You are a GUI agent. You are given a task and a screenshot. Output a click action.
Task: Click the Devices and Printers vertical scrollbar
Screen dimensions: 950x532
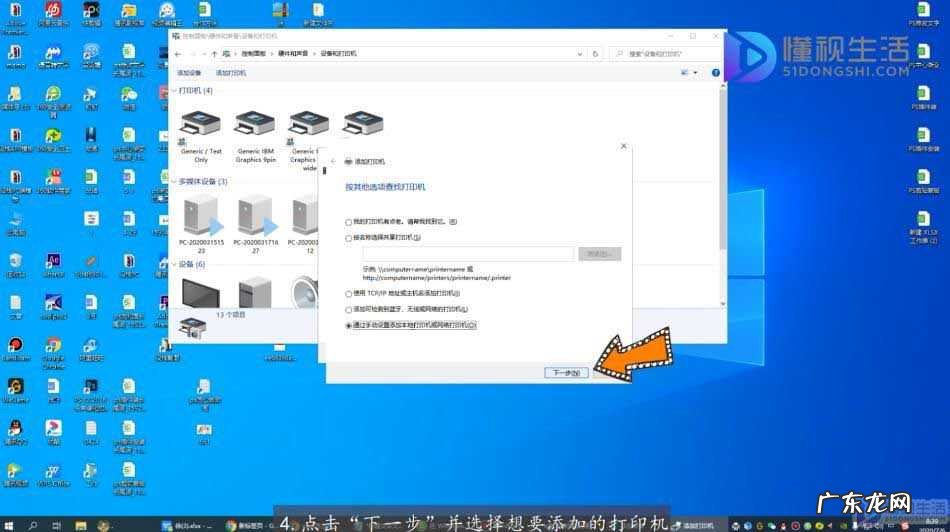point(722,168)
